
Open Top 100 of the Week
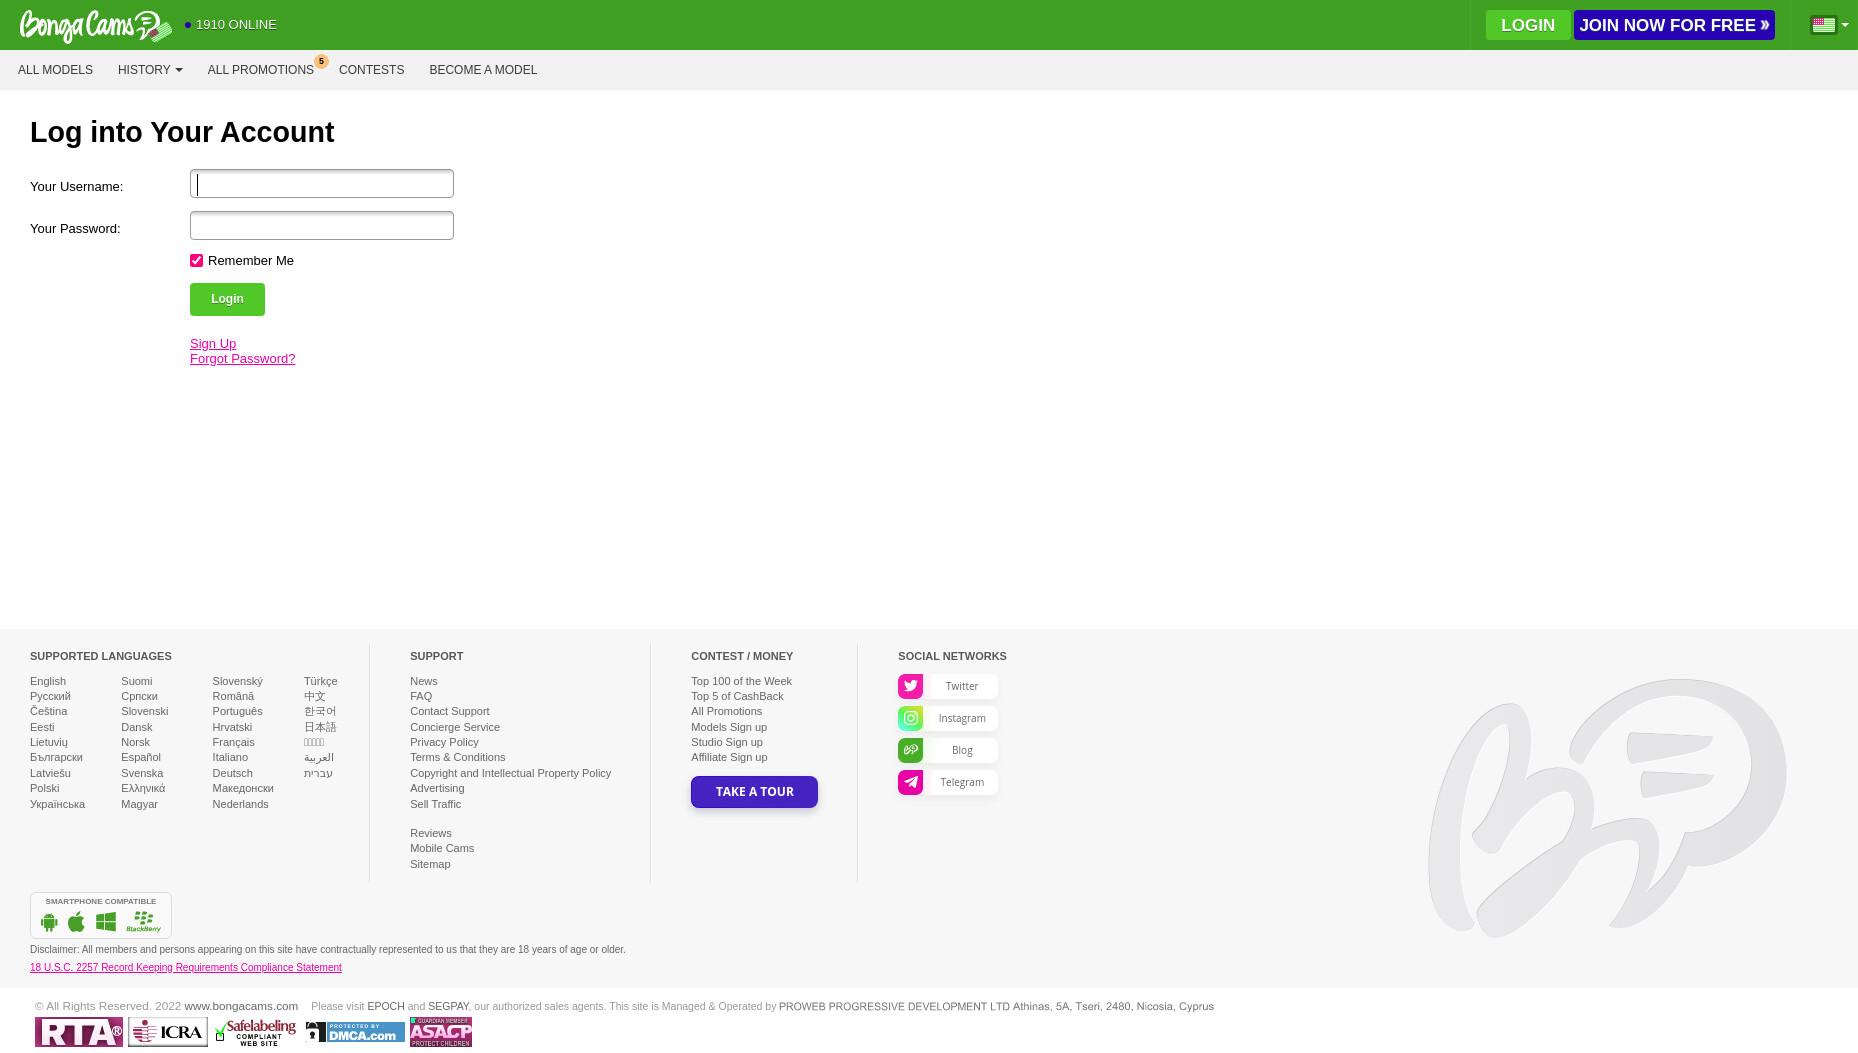[x=741, y=681]
